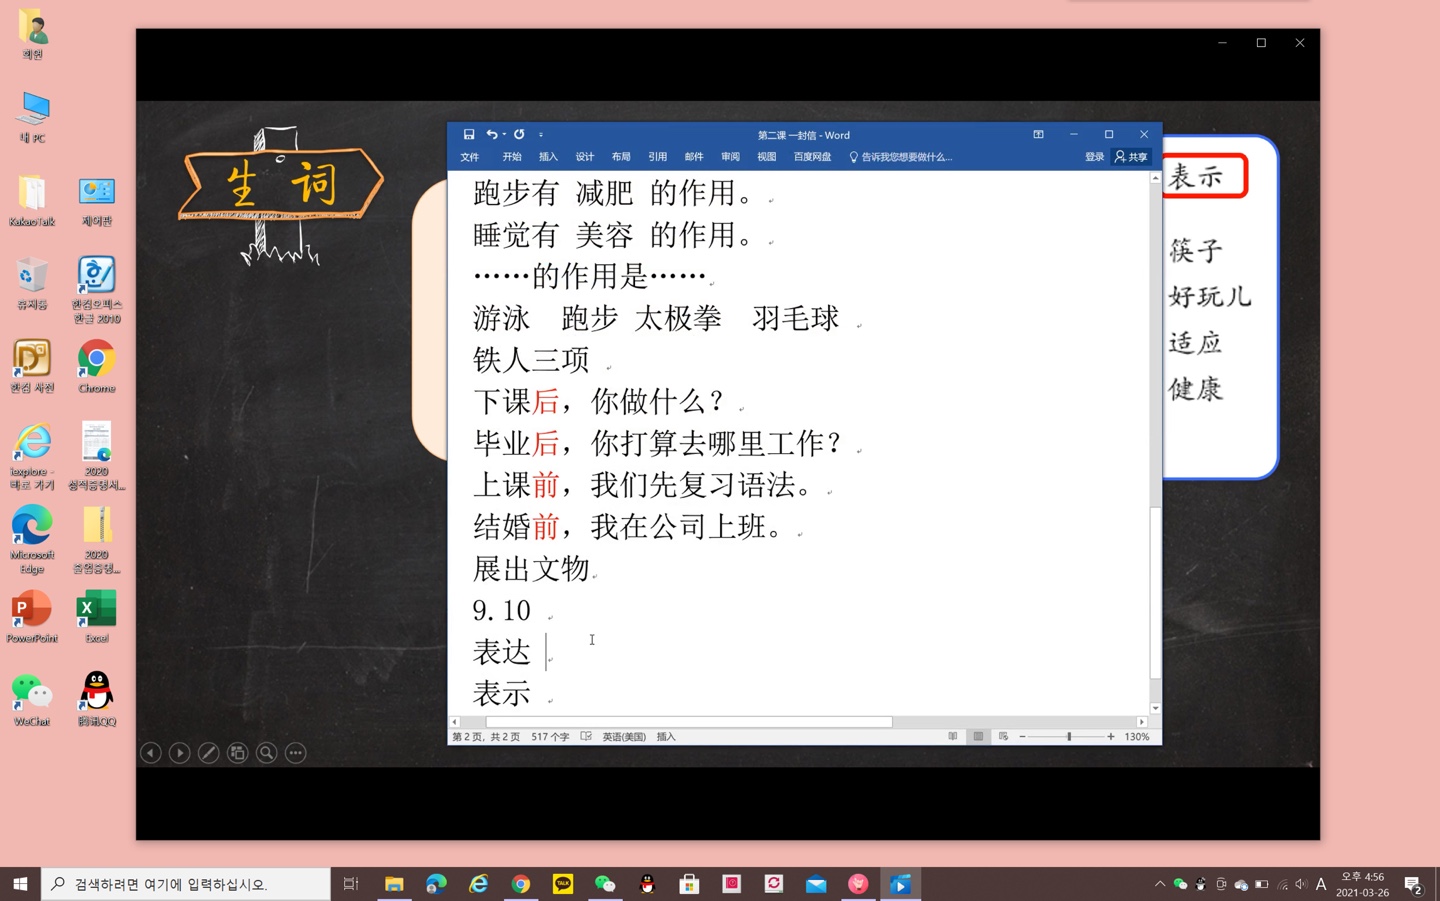Click the 130% zoom level

(x=1137, y=737)
